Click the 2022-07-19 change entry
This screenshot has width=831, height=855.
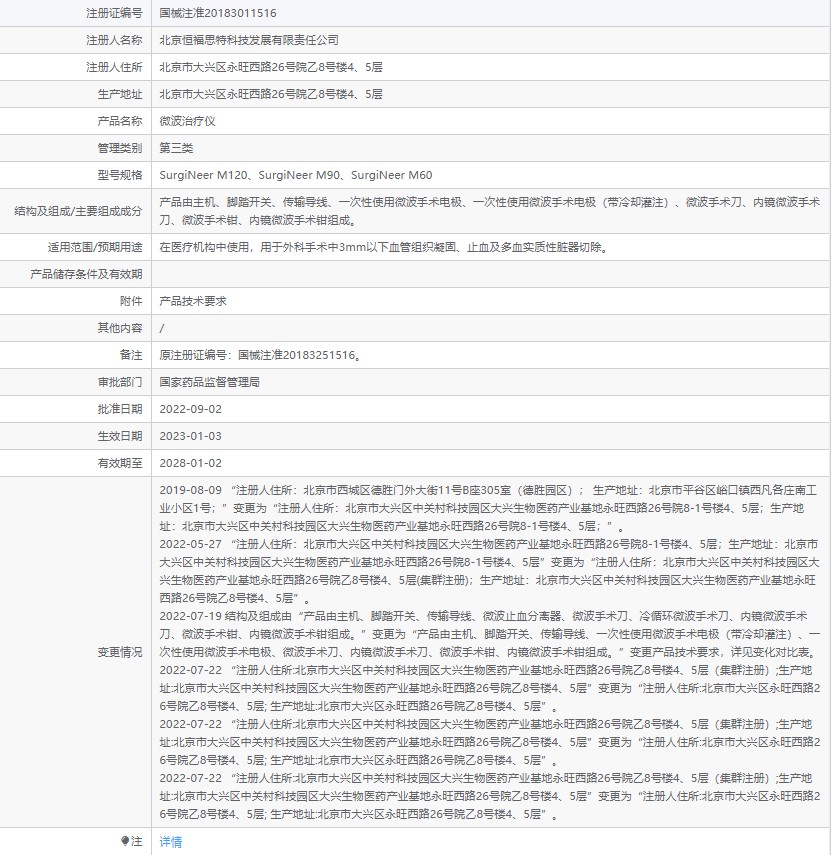[490, 634]
